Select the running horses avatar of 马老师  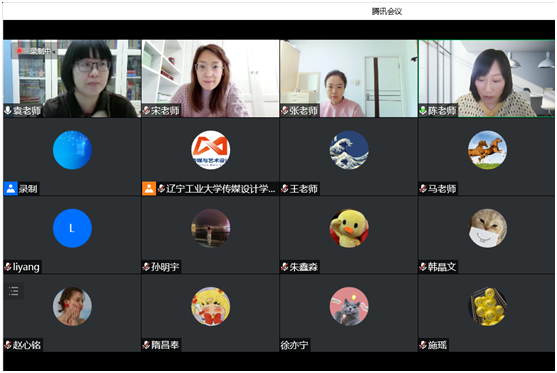point(487,150)
